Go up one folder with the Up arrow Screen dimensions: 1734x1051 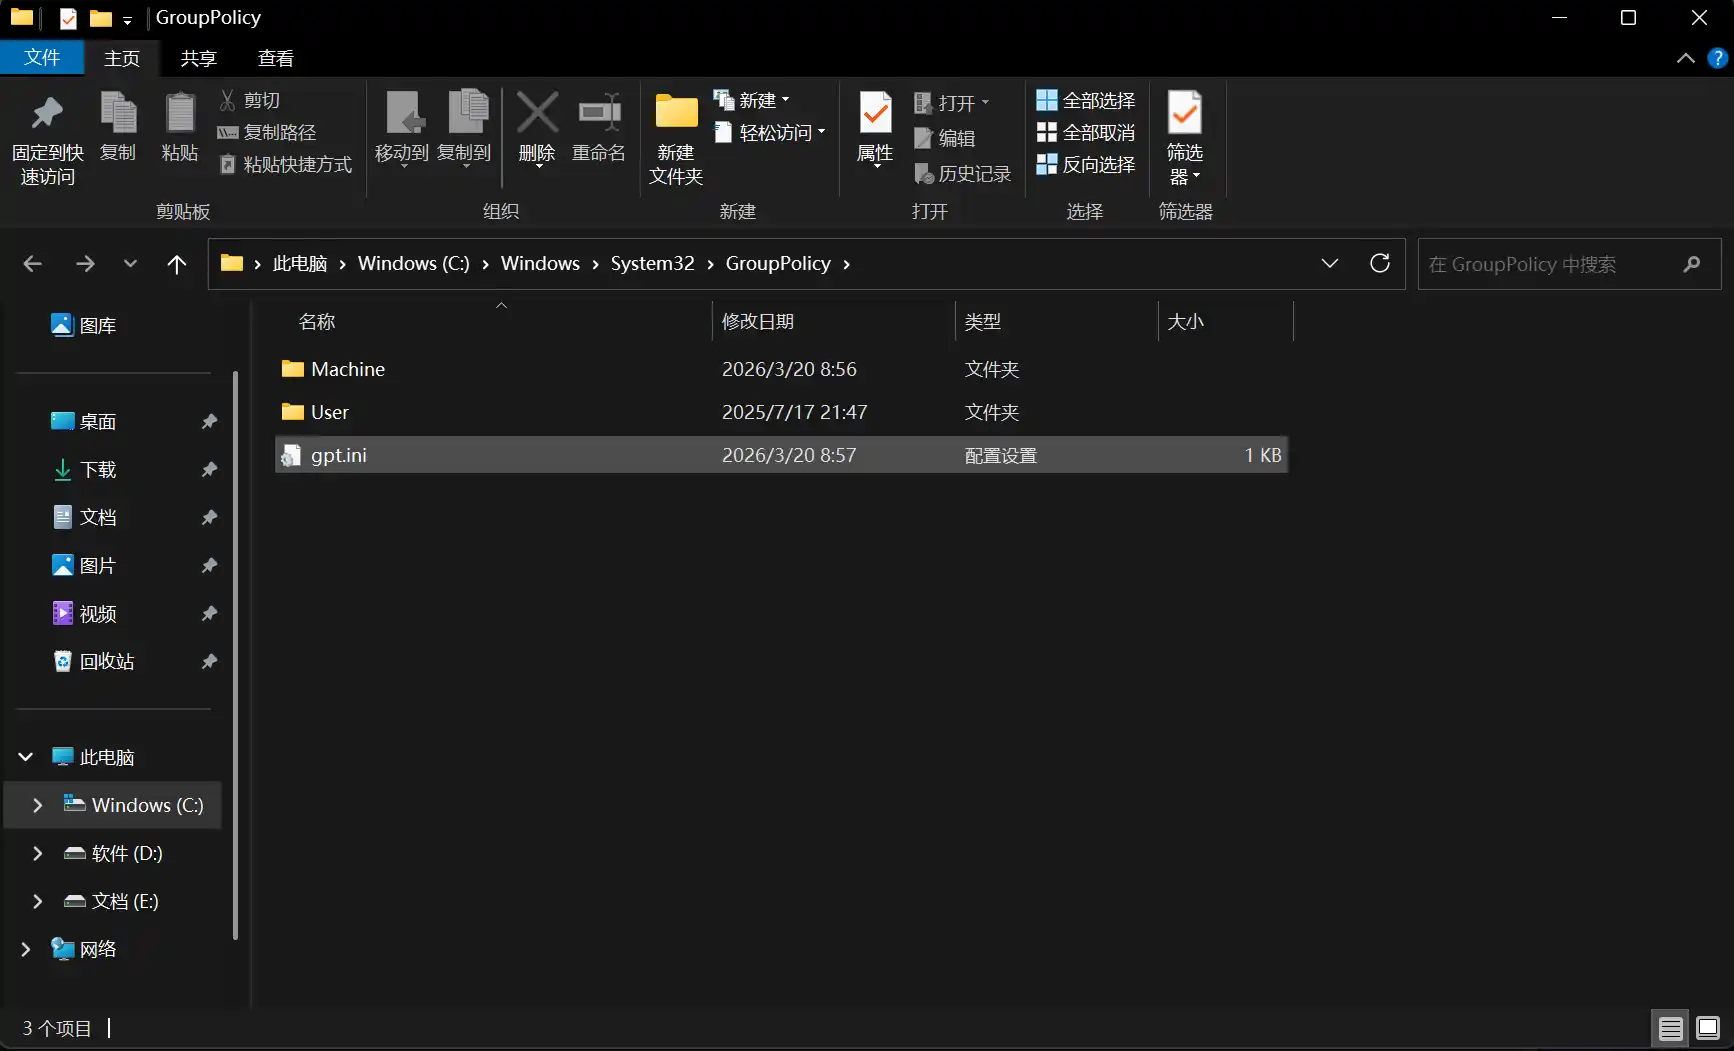pyautogui.click(x=177, y=264)
